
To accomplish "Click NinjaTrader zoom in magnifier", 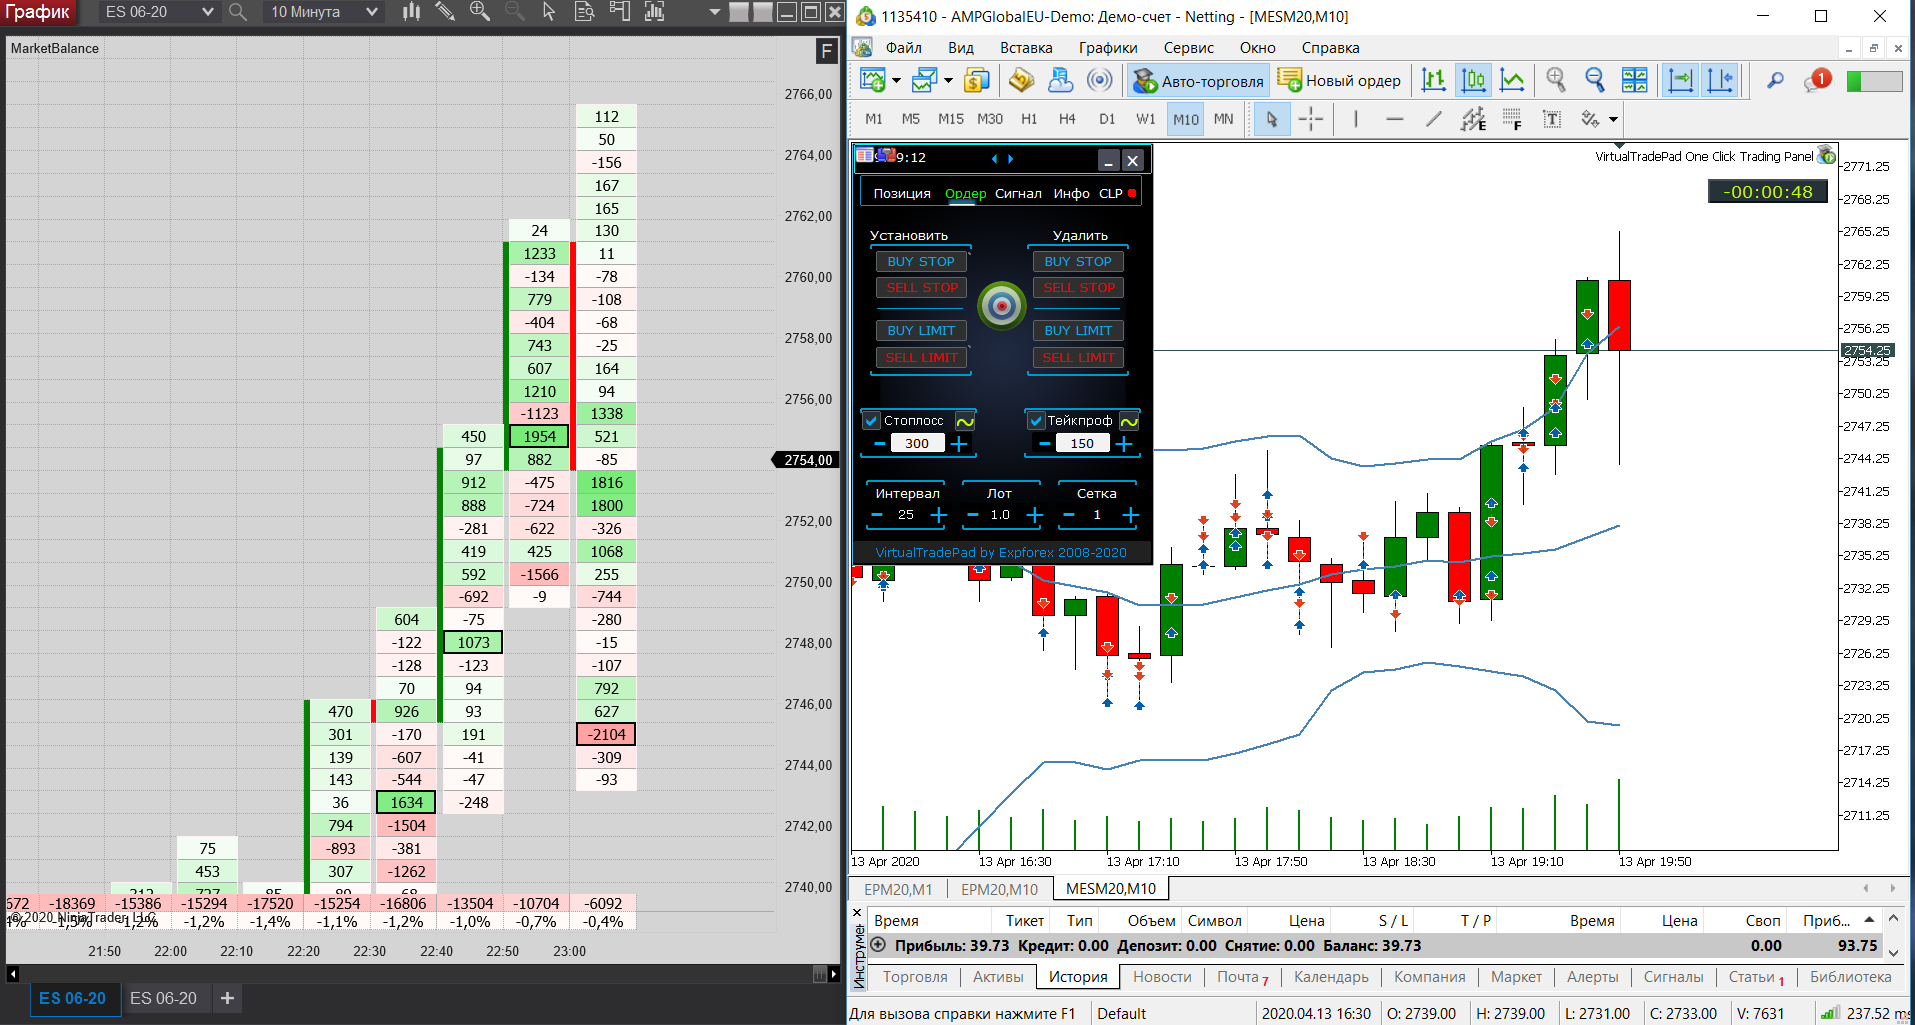I will tap(480, 12).
